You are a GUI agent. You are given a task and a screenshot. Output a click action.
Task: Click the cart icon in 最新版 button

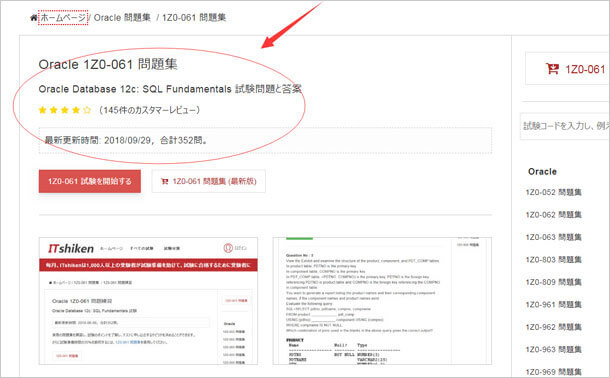165,181
